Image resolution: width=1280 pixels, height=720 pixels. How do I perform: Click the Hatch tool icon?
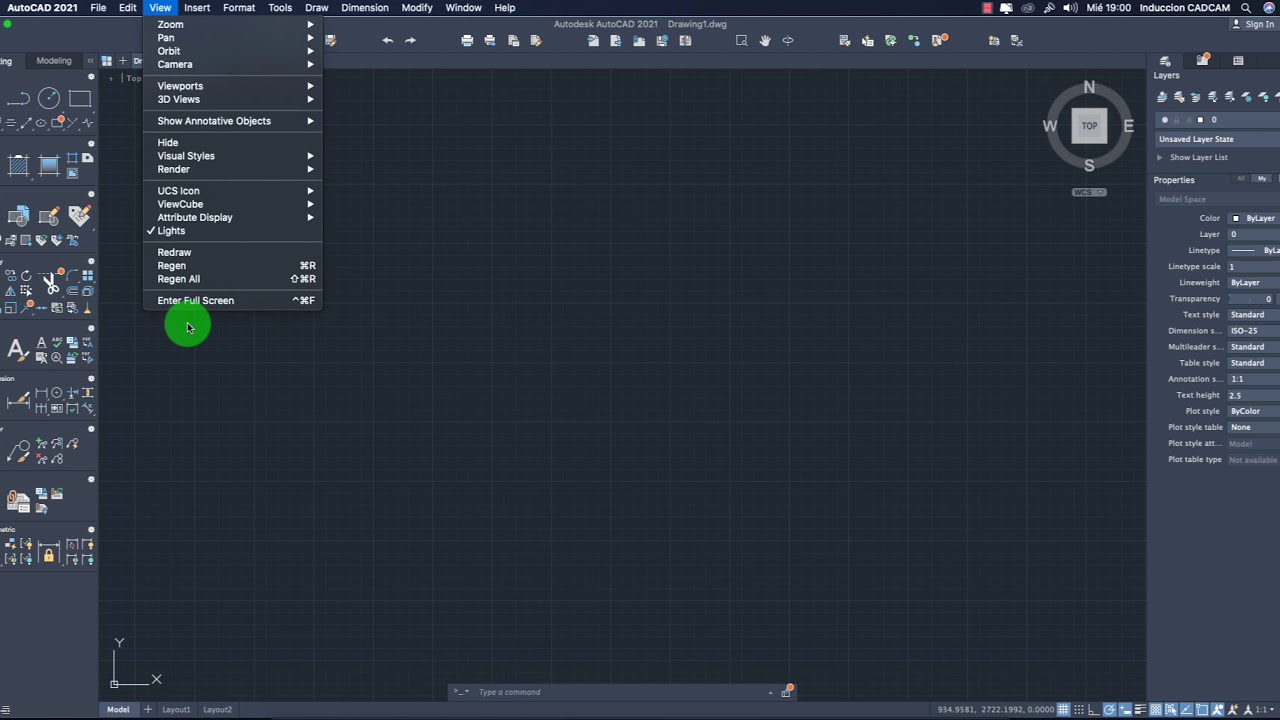tap(18, 166)
